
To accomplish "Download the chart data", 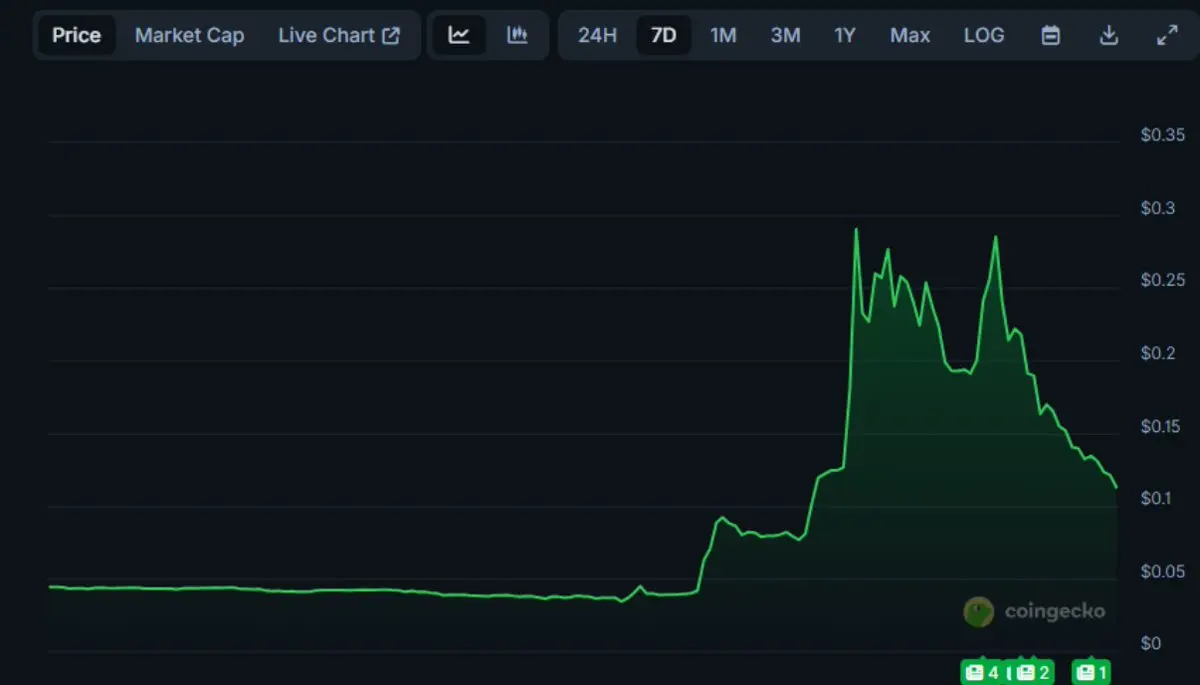I will (1108, 35).
